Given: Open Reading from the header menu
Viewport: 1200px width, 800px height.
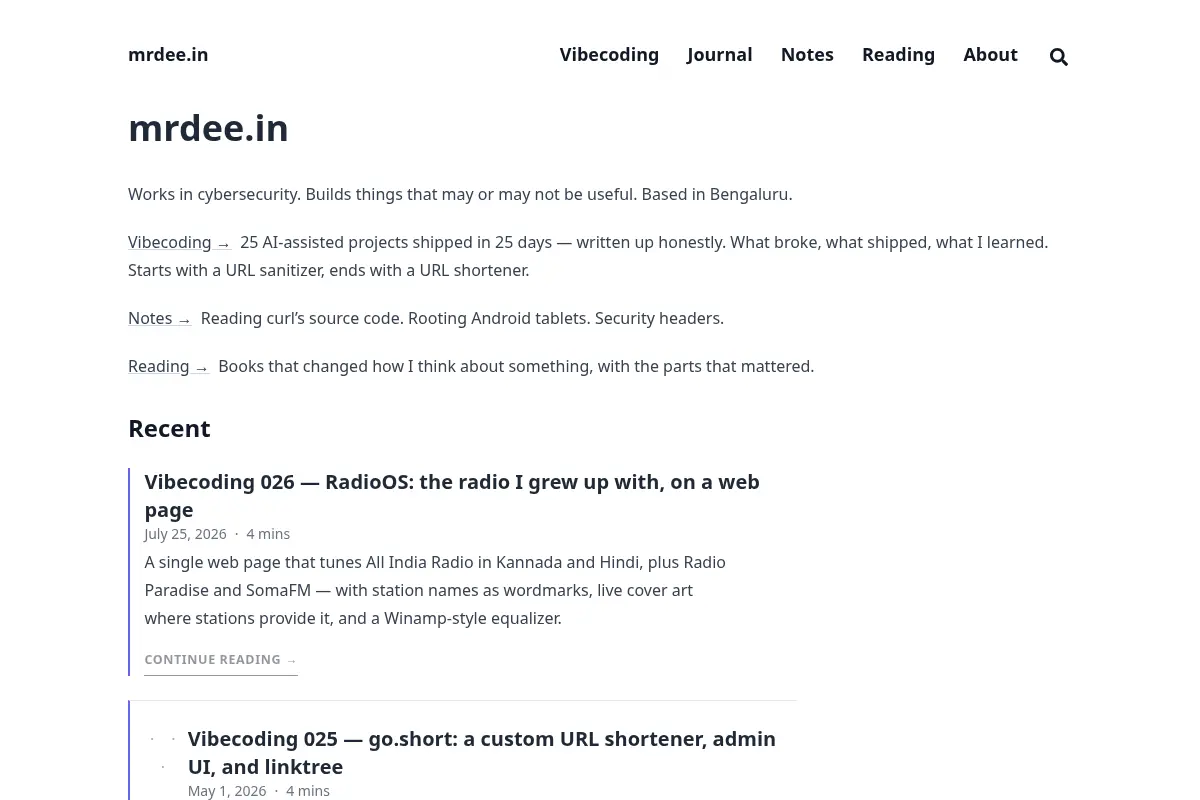Looking at the screenshot, I should tap(898, 55).
